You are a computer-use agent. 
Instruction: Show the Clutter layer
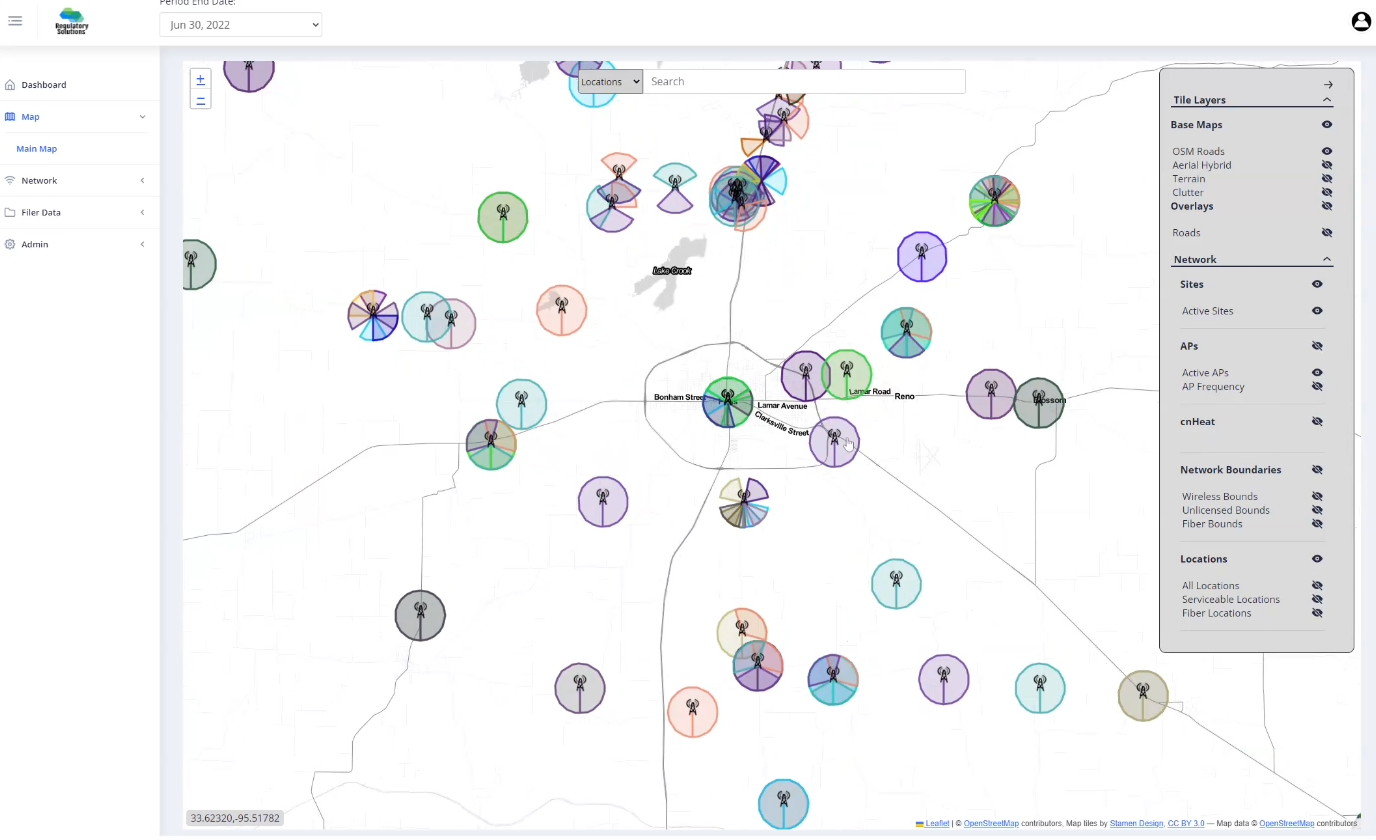(1327, 192)
